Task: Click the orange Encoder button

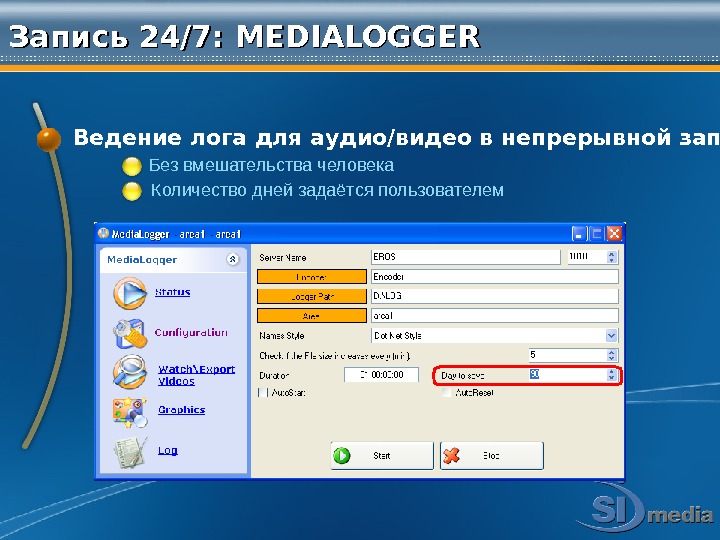Action: coord(312,277)
